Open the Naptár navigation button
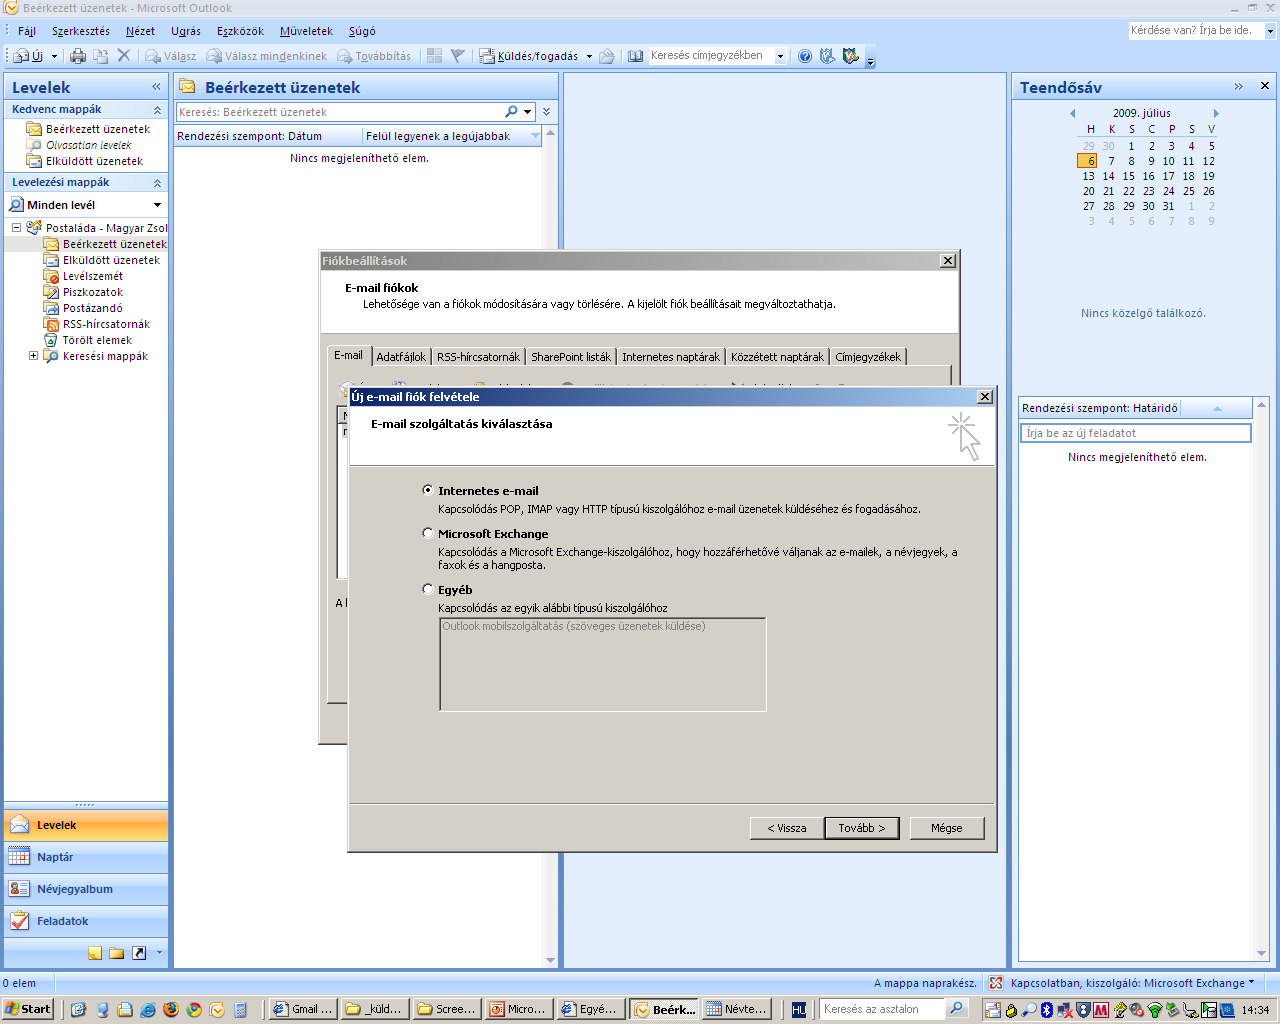 click(x=86, y=857)
